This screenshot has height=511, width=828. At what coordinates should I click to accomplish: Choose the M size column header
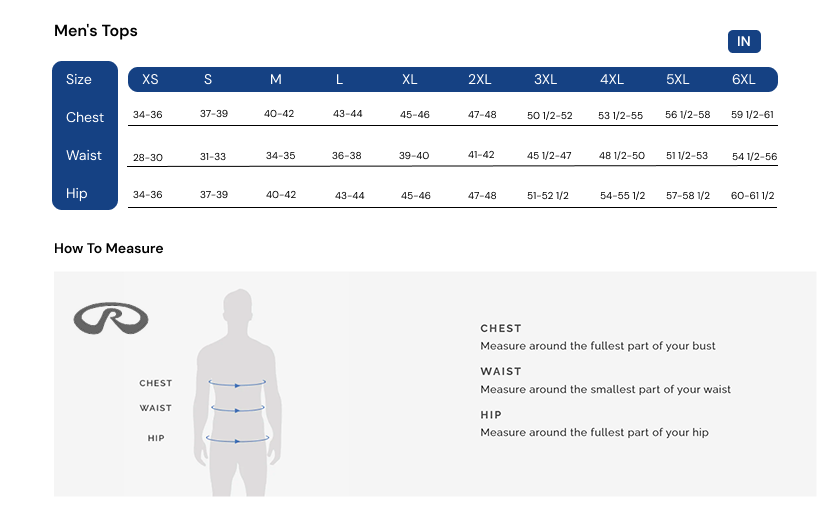pos(276,79)
